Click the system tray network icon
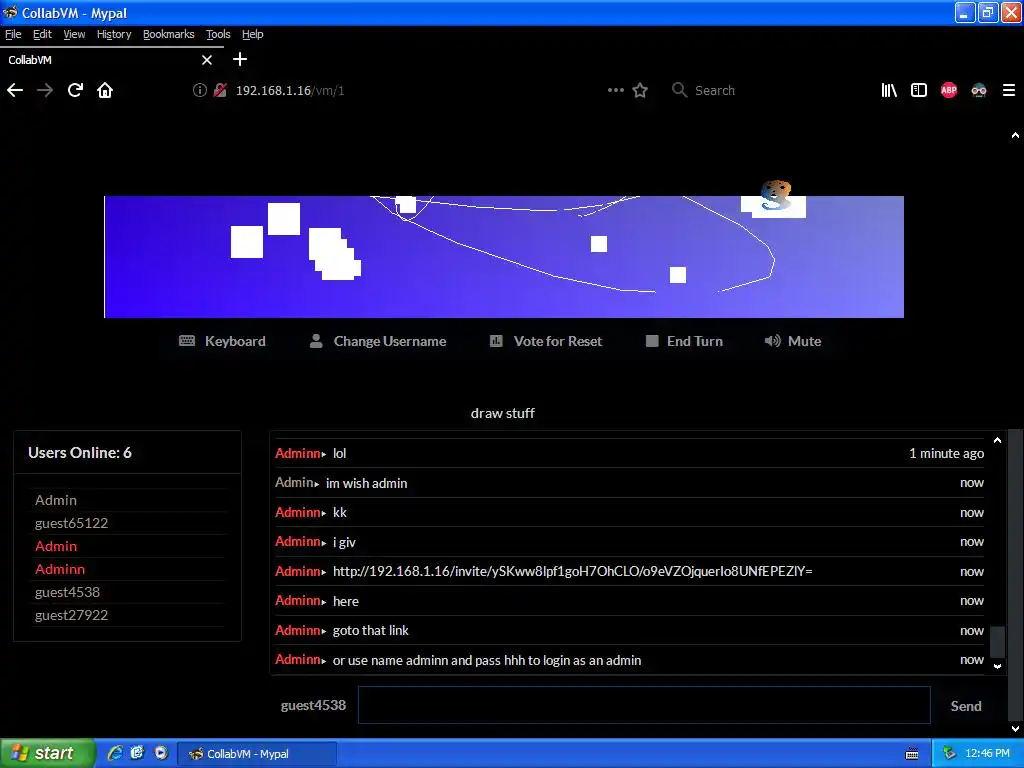Viewport: 1024px width, 768px height. coord(949,754)
